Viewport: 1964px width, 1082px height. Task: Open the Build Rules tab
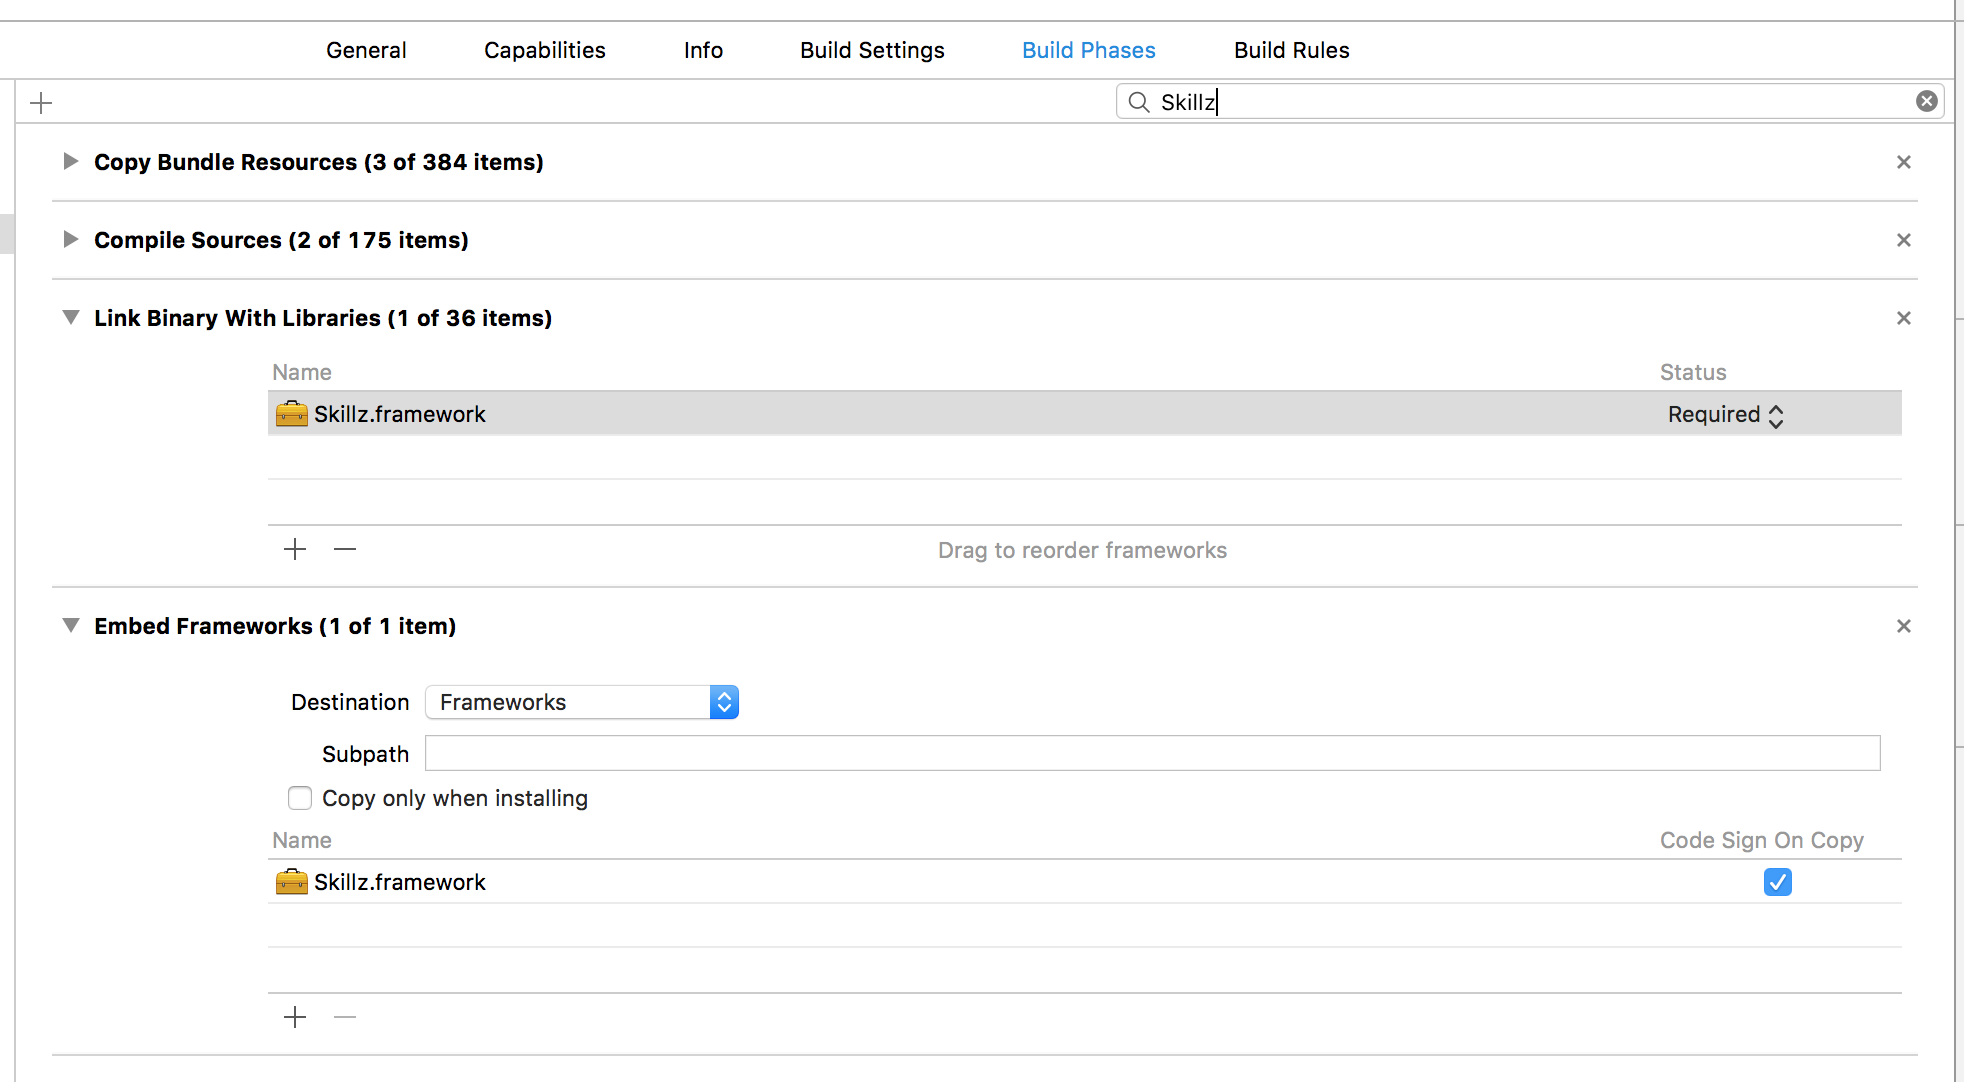pos(1291,50)
